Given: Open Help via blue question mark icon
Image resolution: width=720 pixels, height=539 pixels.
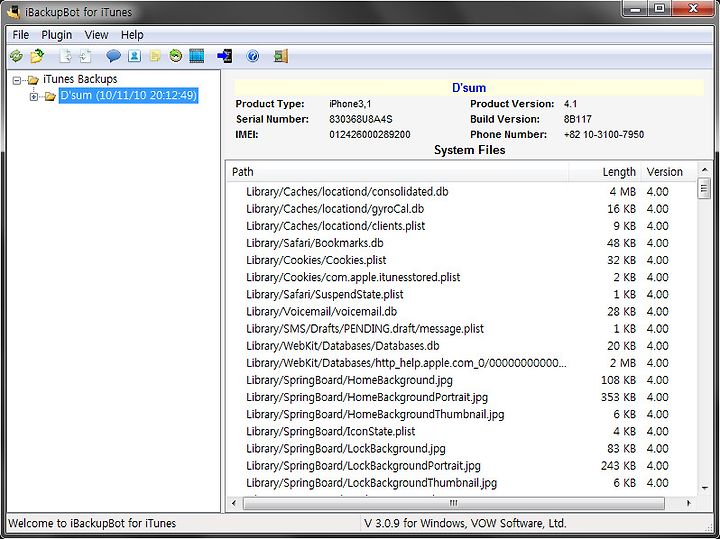Looking at the screenshot, I should [253, 56].
